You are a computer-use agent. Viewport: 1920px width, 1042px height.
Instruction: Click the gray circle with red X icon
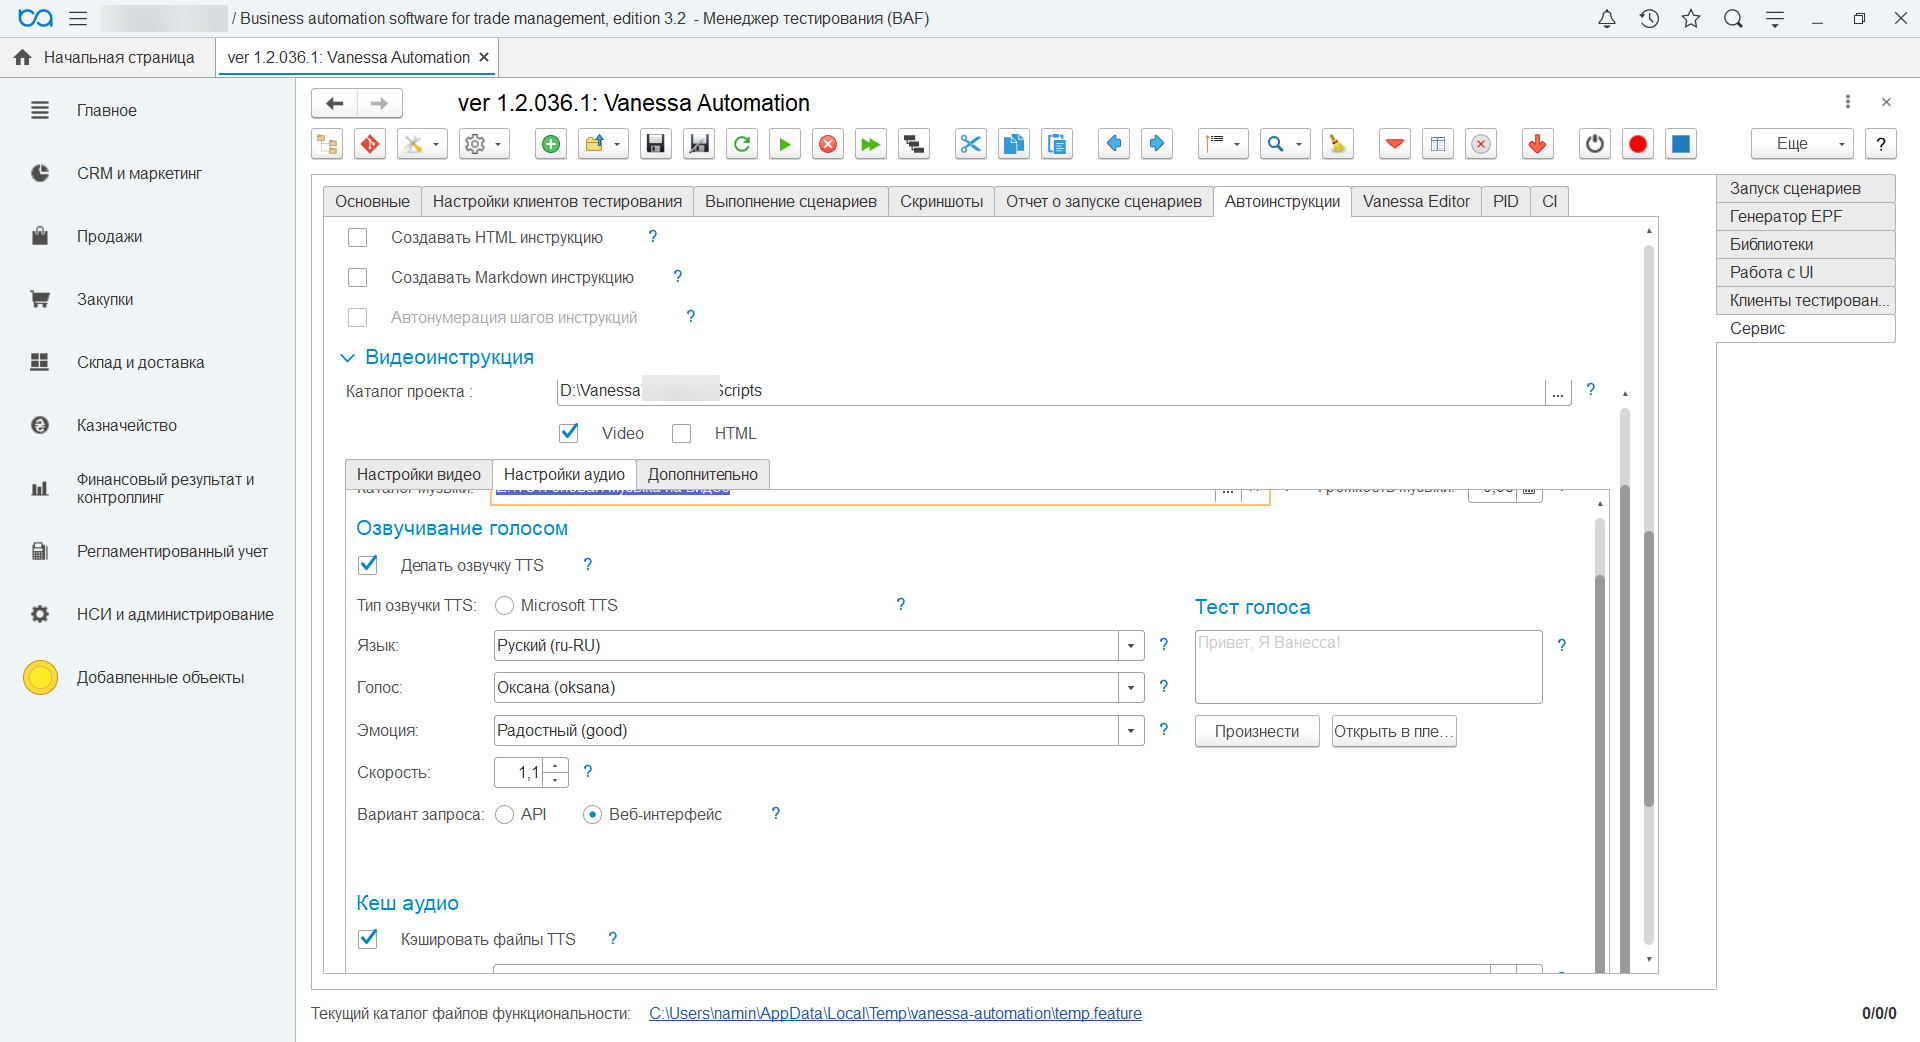(x=1481, y=144)
